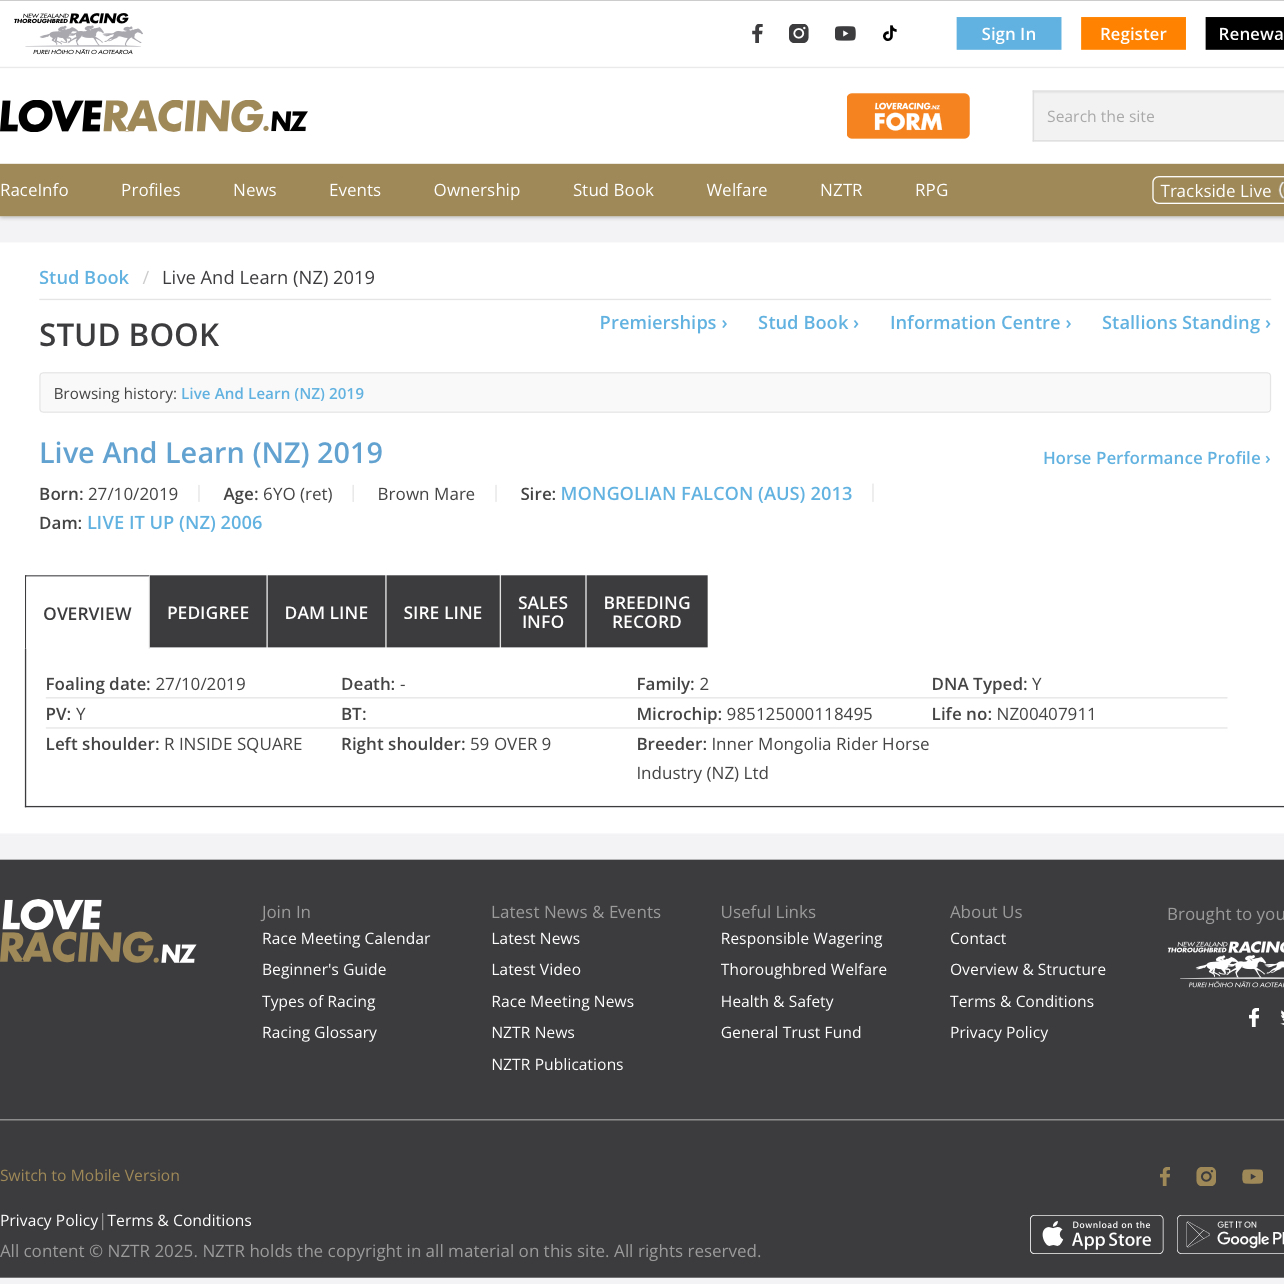The height and width of the screenshot is (1284, 1284).
Task: Open the Breeding Record tab
Action: 647,612
